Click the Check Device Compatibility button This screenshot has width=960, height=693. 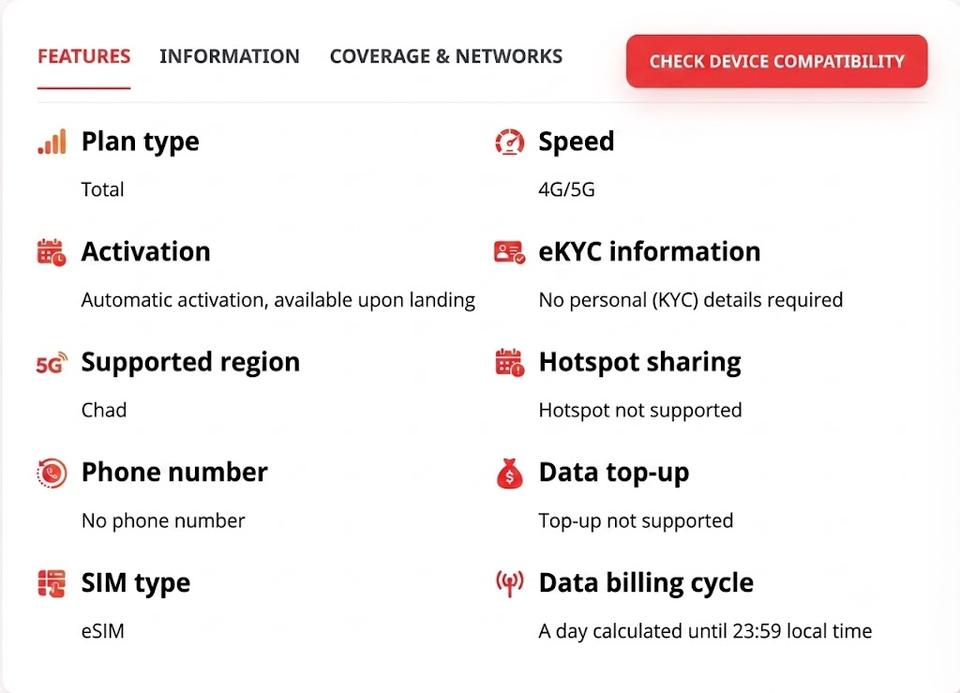pyautogui.click(x=776, y=61)
